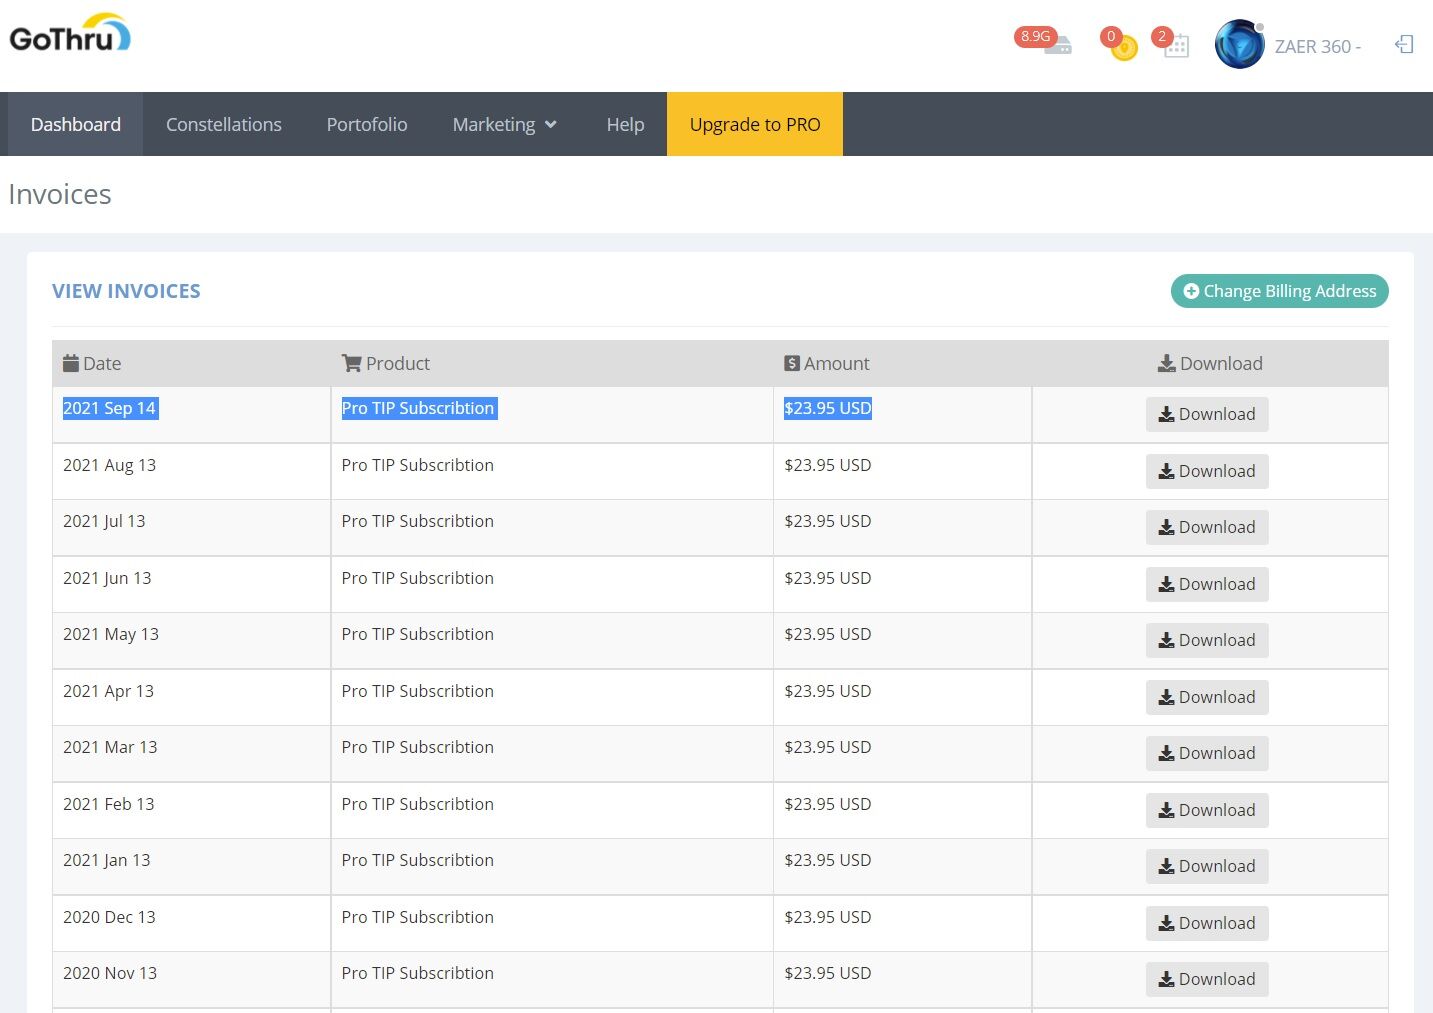
Task: Switch to the Portofolio tab
Action: 367,124
